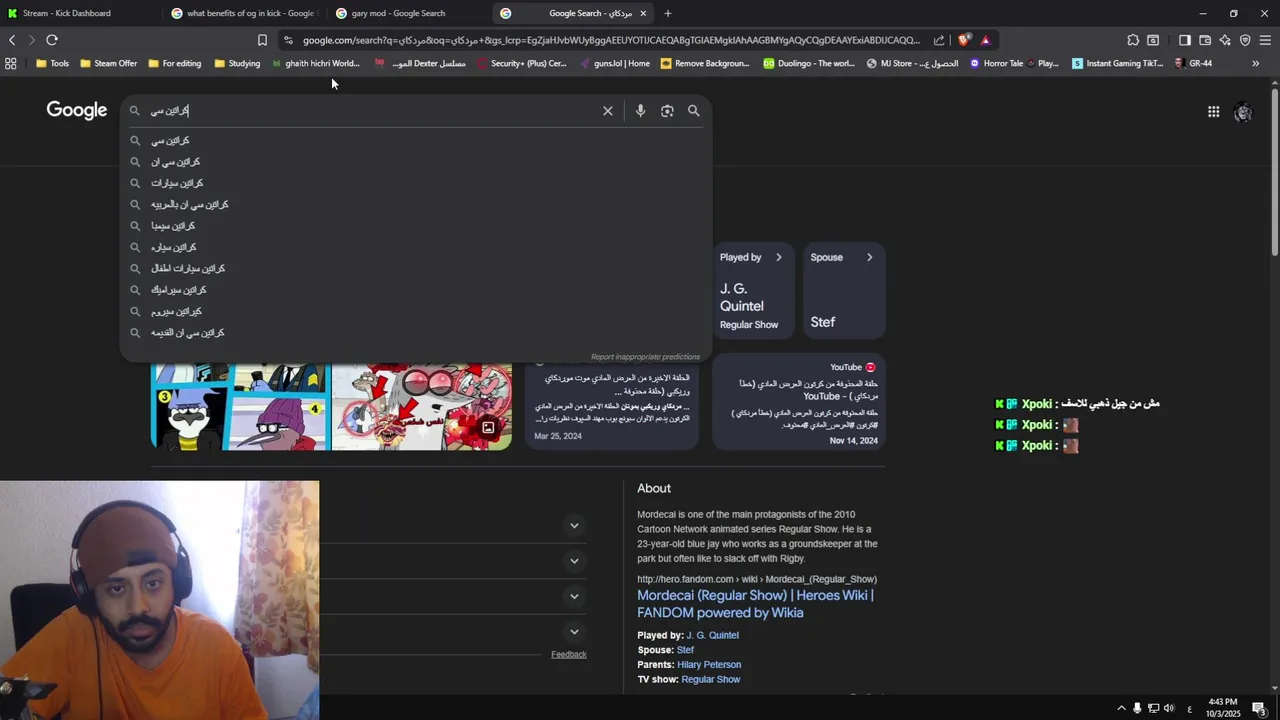Click the share icon in the address bar

pyautogui.click(x=939, y=40)
